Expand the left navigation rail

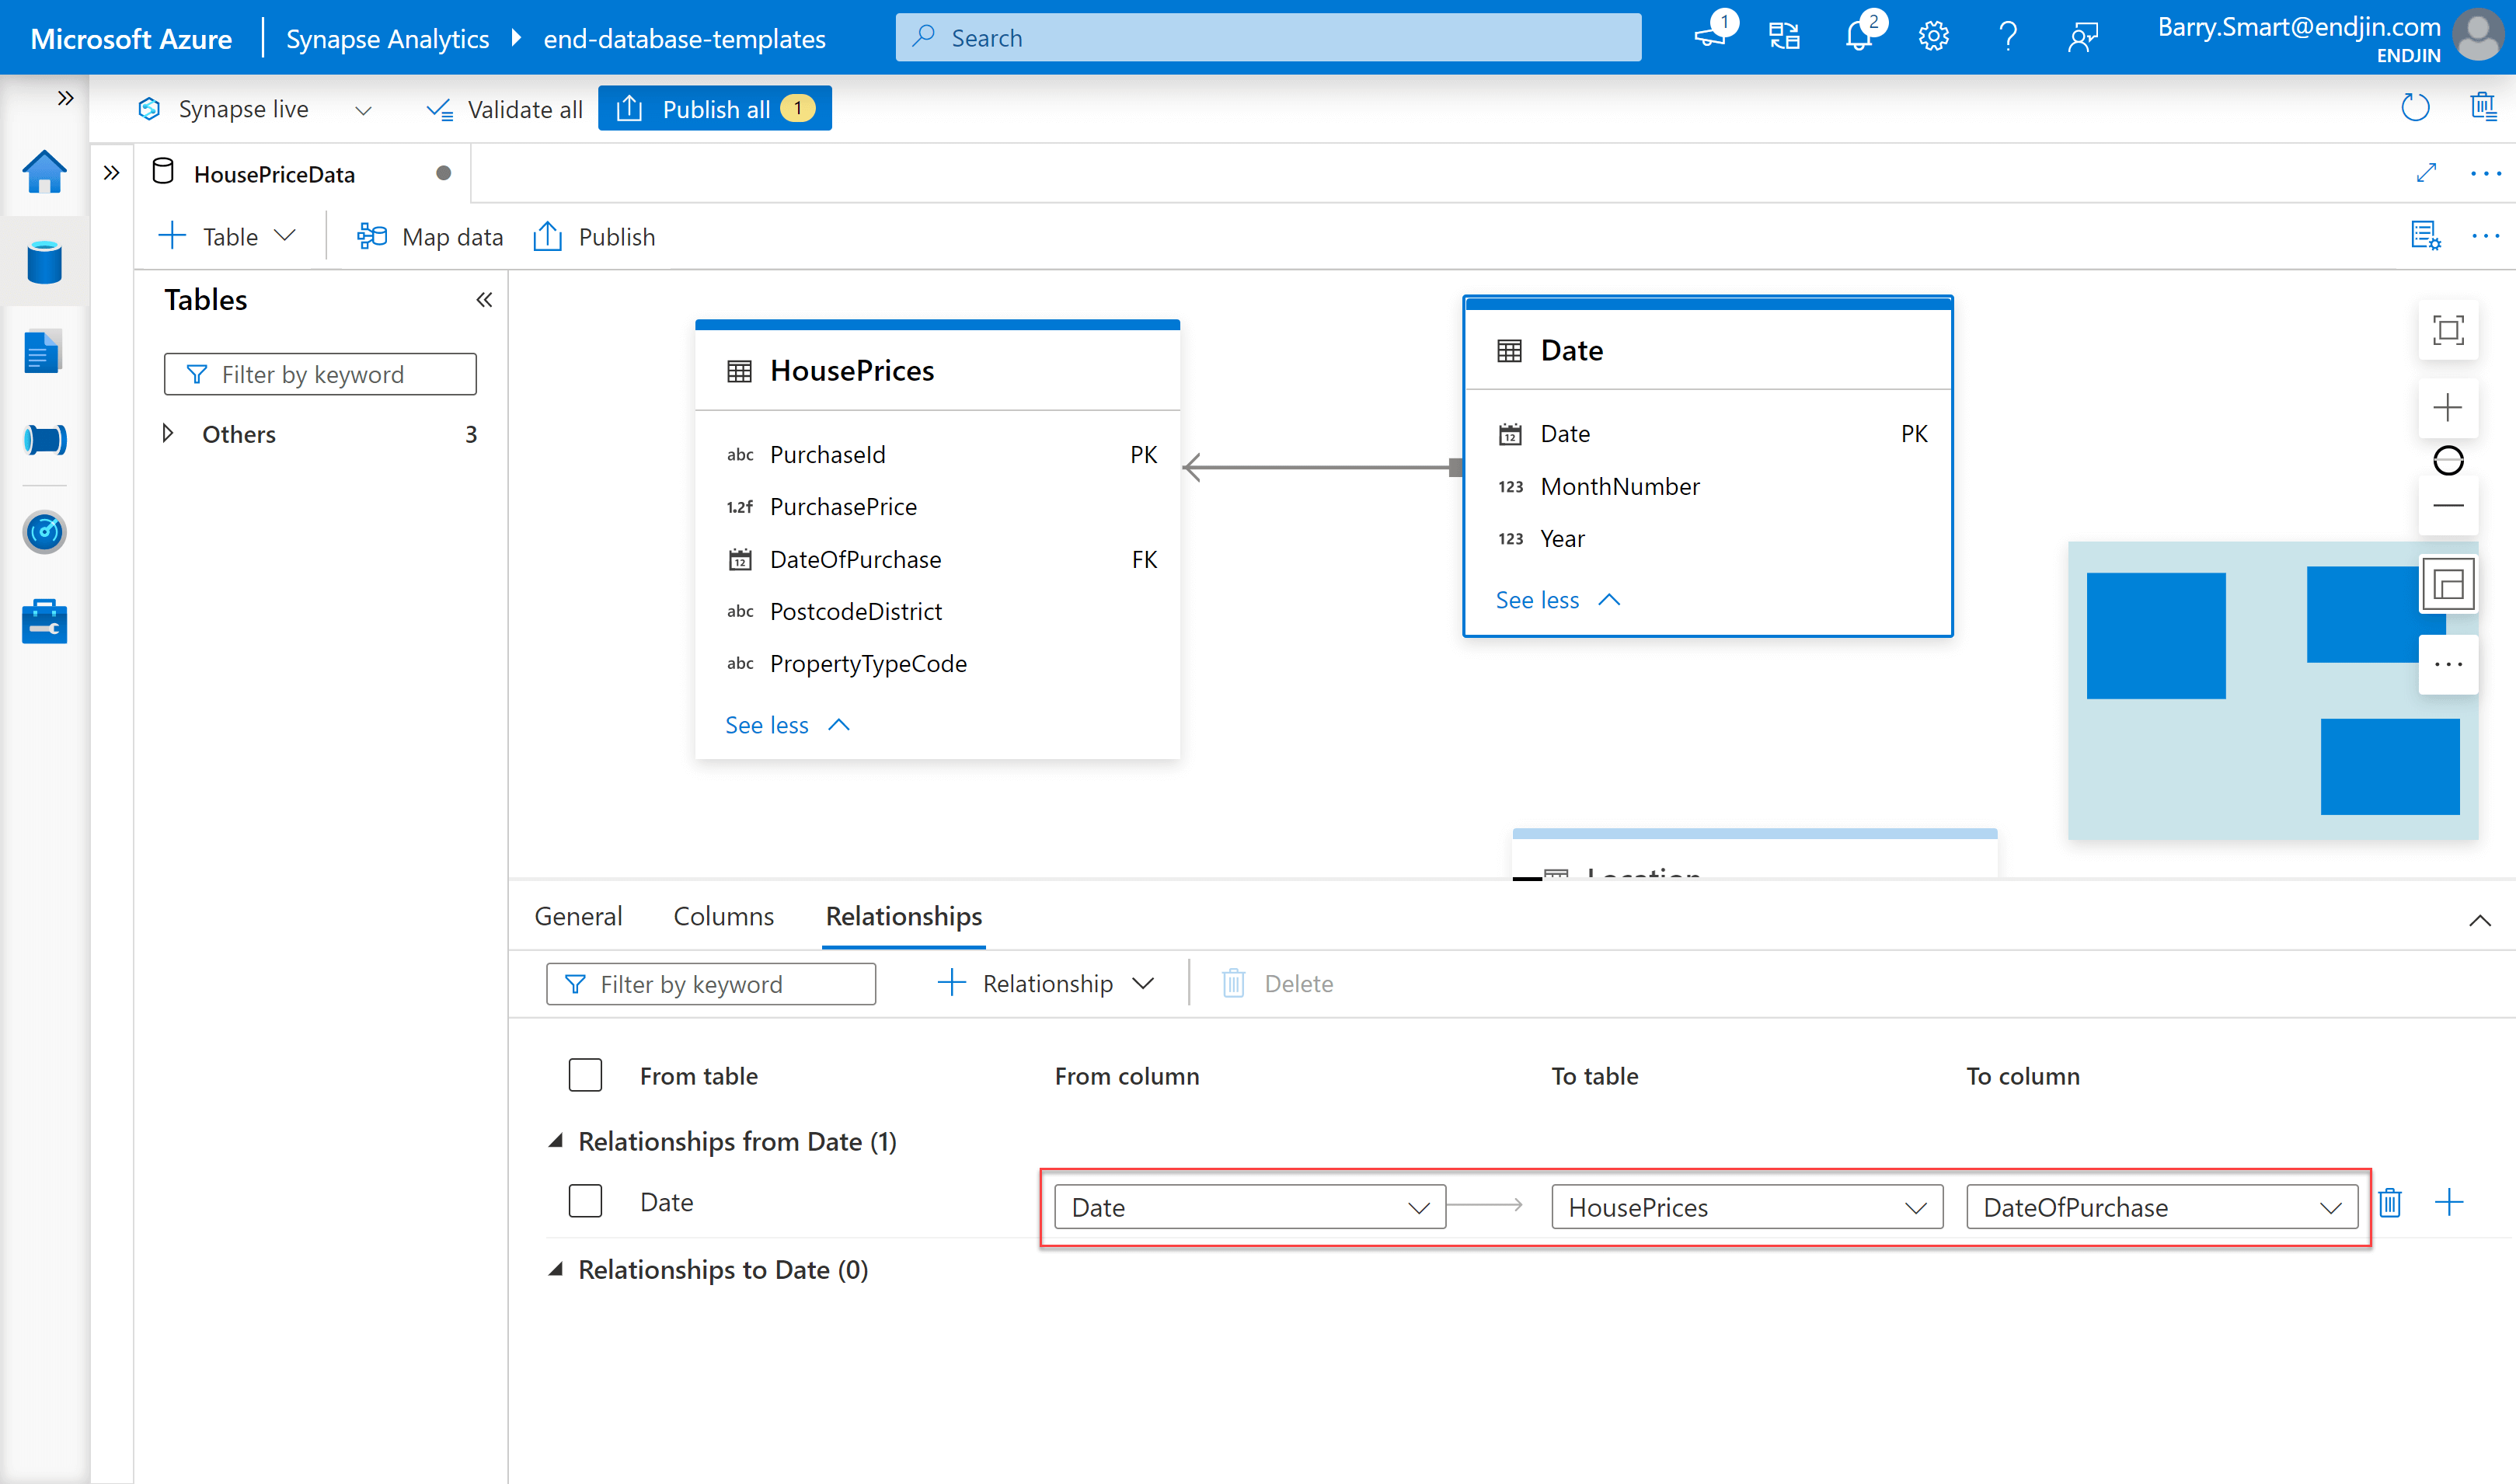click(x=66, y=97)
